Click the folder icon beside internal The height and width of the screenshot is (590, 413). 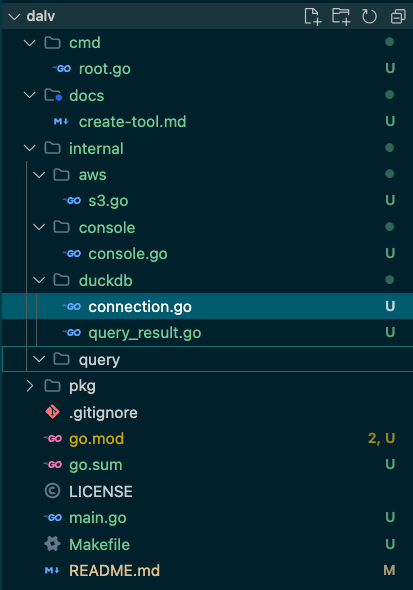(x=52, y=148)
